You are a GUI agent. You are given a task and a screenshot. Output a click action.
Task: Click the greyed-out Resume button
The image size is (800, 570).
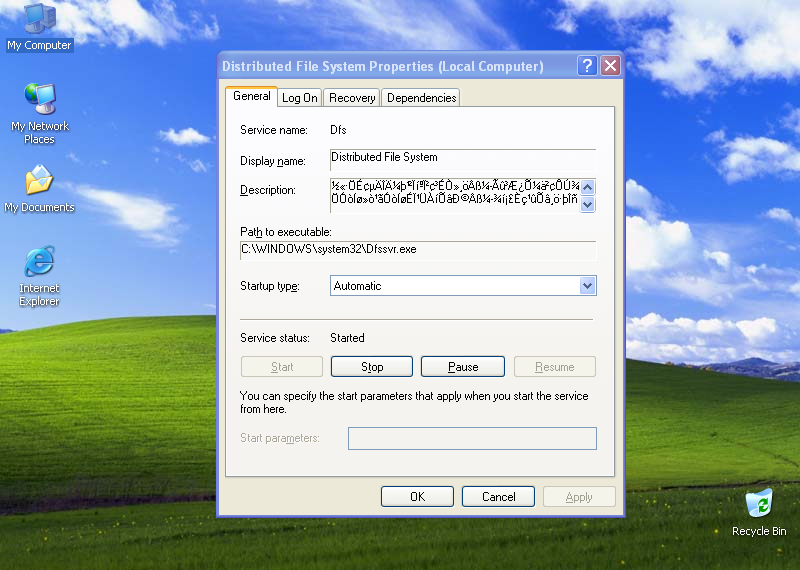555,367
